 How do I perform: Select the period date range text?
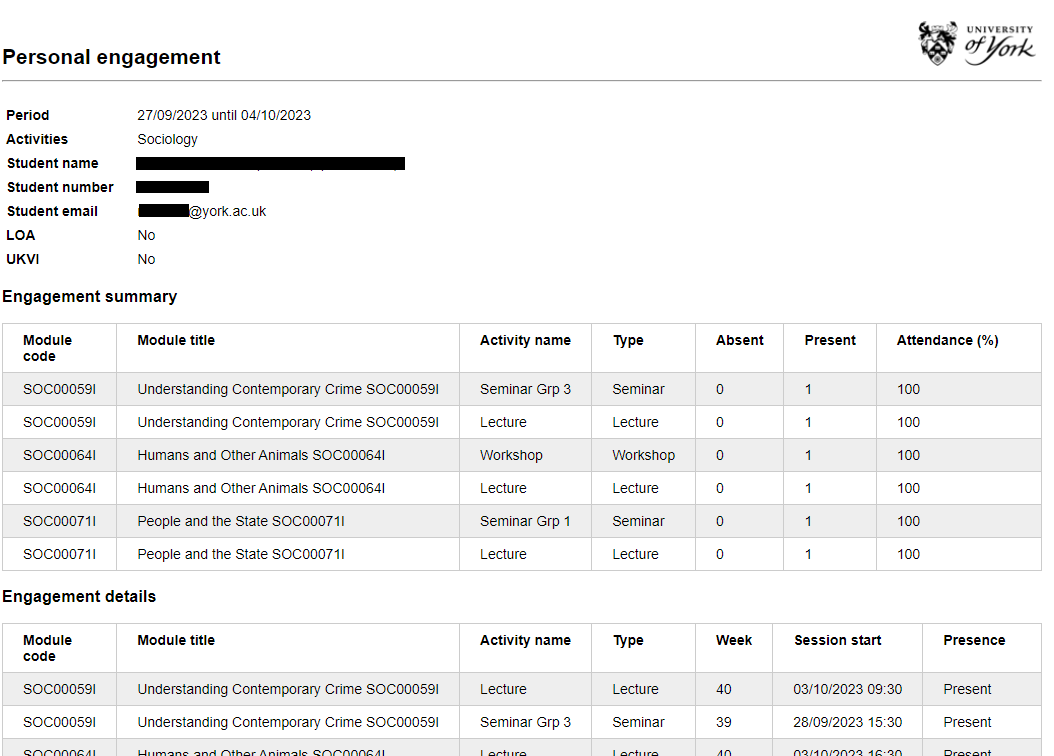[224, 115]
